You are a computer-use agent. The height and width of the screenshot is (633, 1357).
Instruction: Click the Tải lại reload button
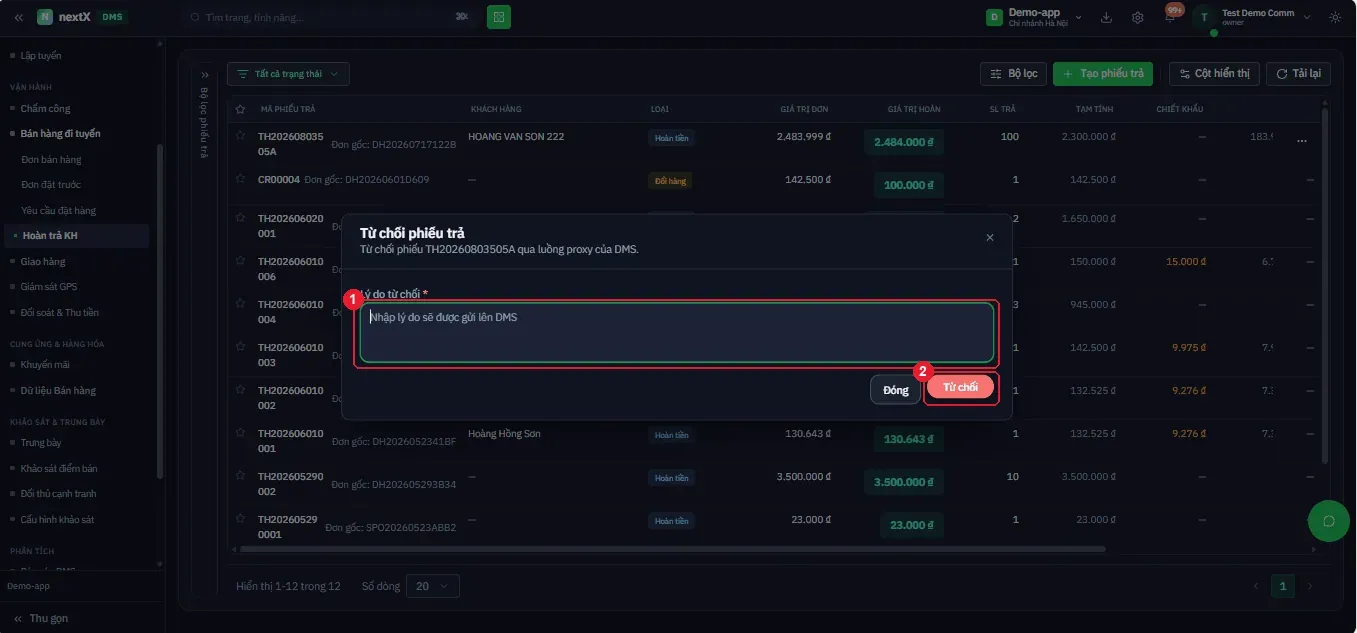pyautogui.click(x=1298, y=74)
